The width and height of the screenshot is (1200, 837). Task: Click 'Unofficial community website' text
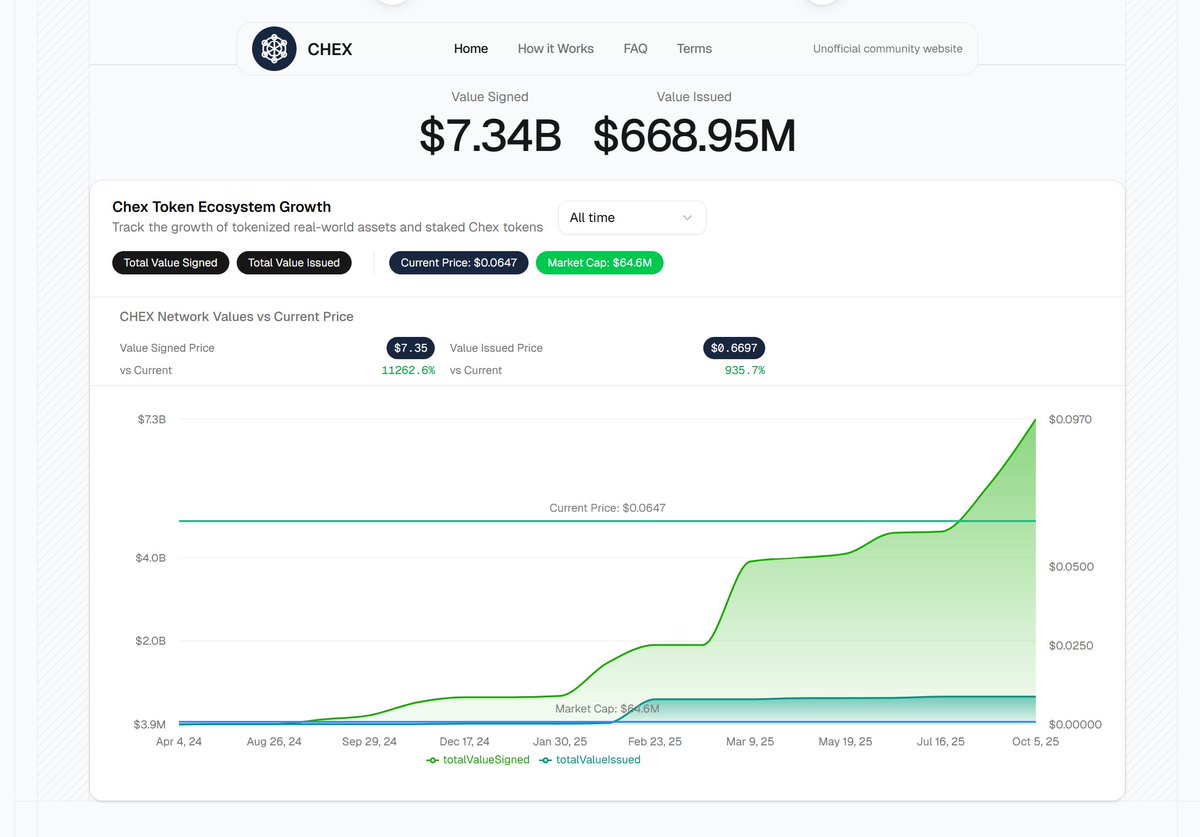coord(888,48)
